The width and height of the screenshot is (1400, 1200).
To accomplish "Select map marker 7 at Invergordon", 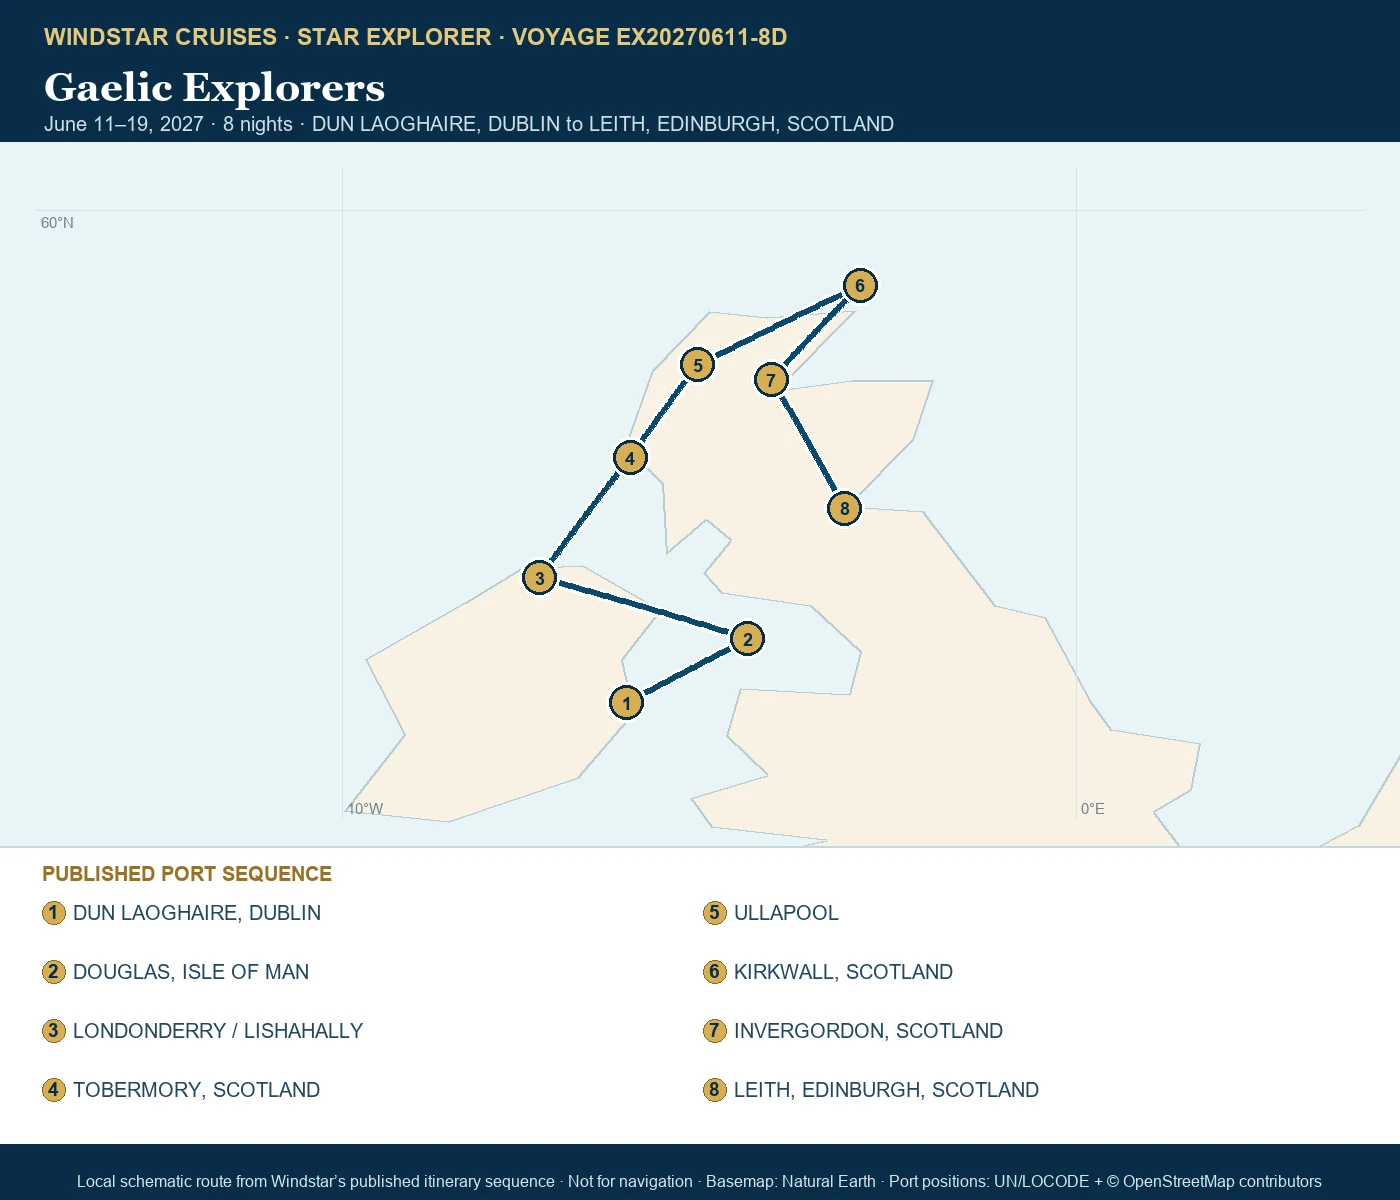I will pyautogui.click(x=771, y=380).
